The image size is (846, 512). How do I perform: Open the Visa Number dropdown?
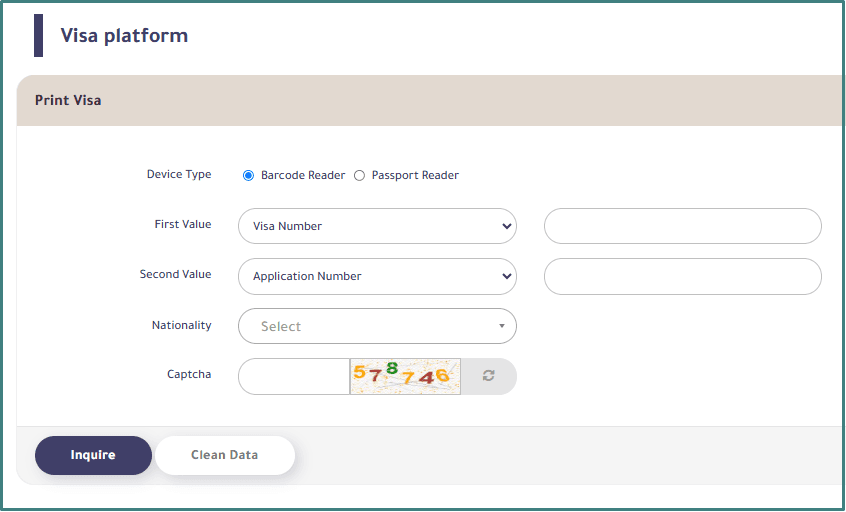[x=377, y=226]
